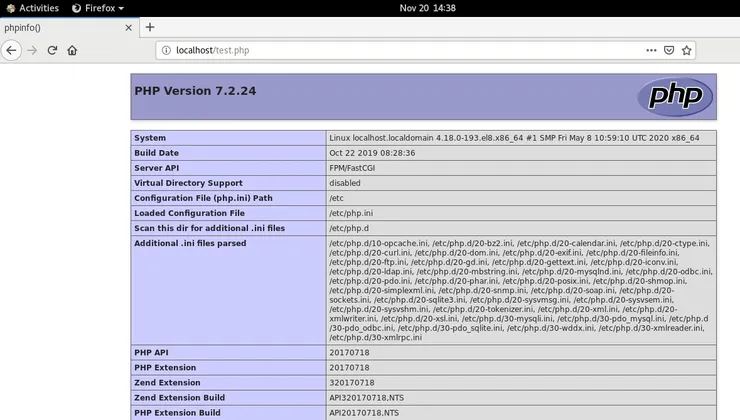This screenshot has width=740, height=420.
Task: Open the Firefox application menu
Action: click(98, 8)
